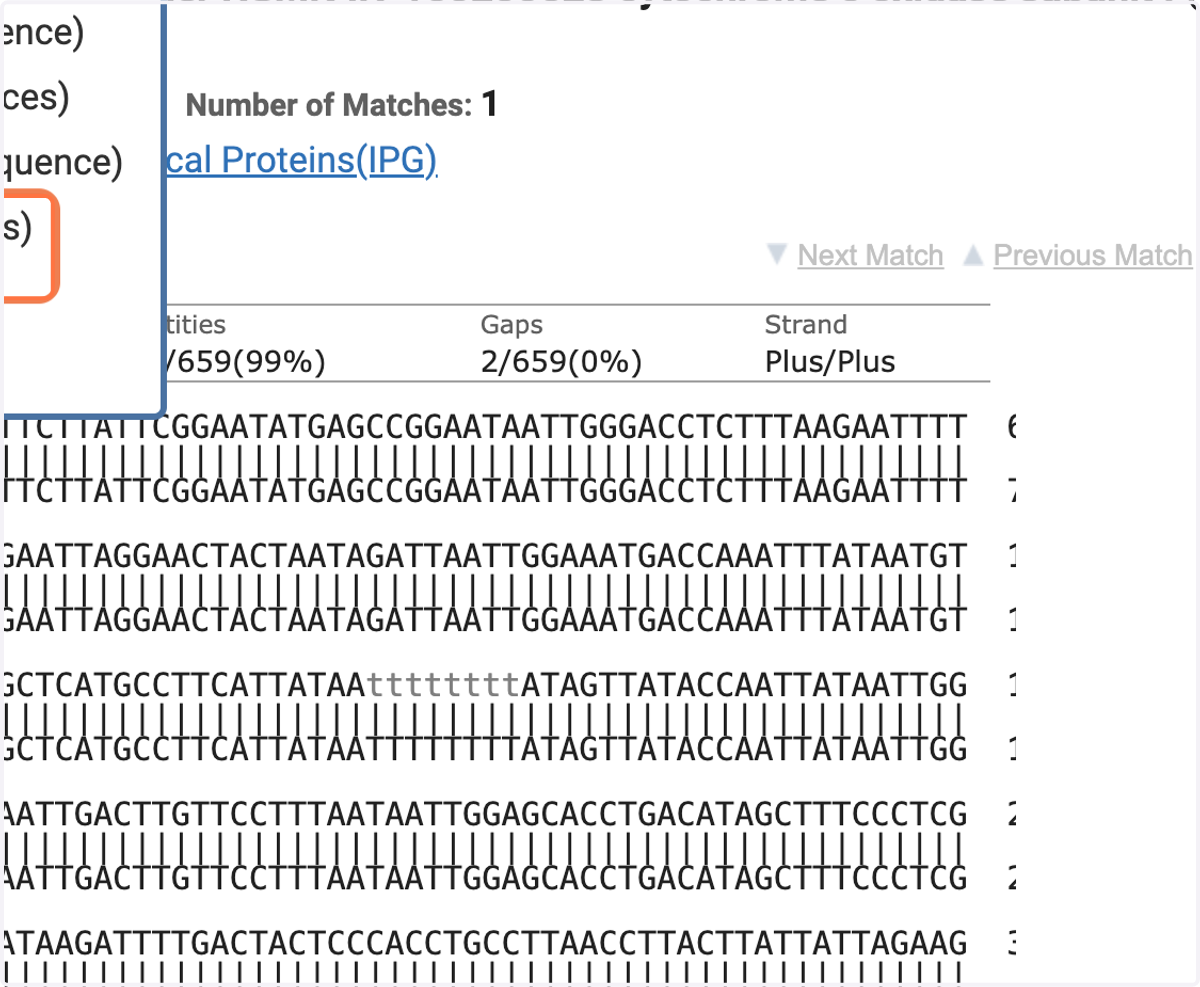Select the dropdown option ending 'ces)'

pos(35,97)
